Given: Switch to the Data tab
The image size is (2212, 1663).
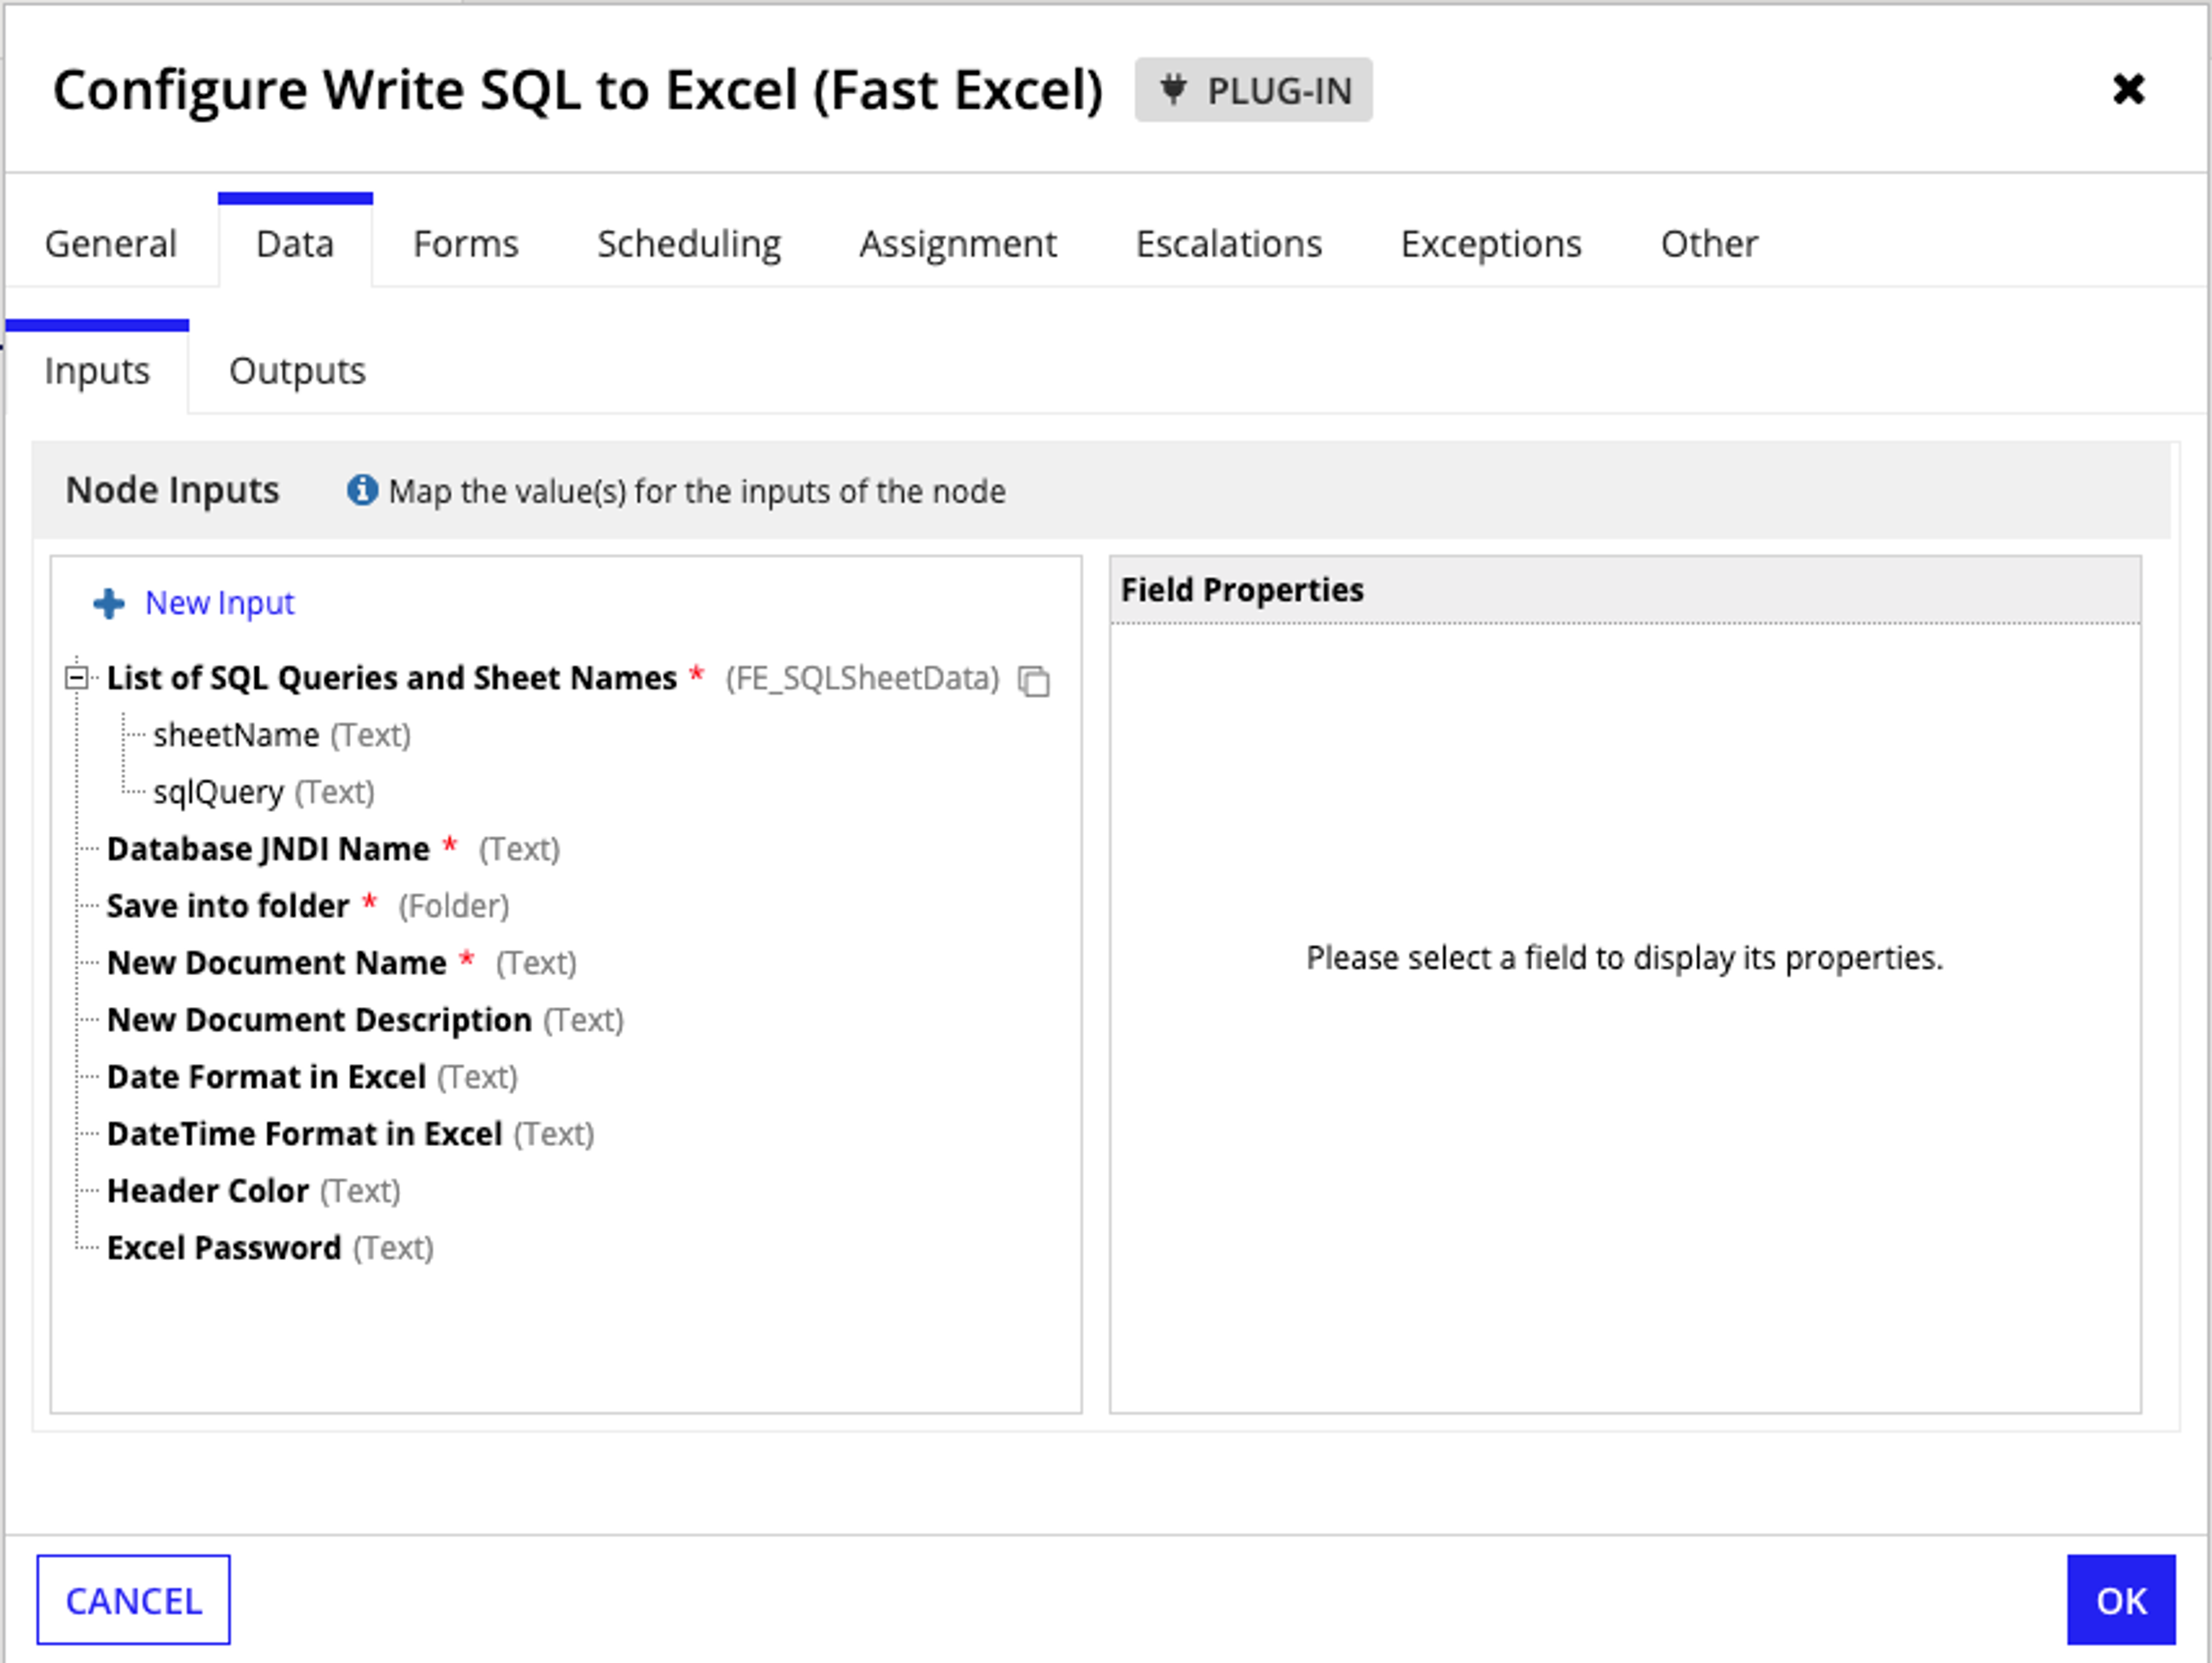Looking at the screenshot, I should point(295,243).
